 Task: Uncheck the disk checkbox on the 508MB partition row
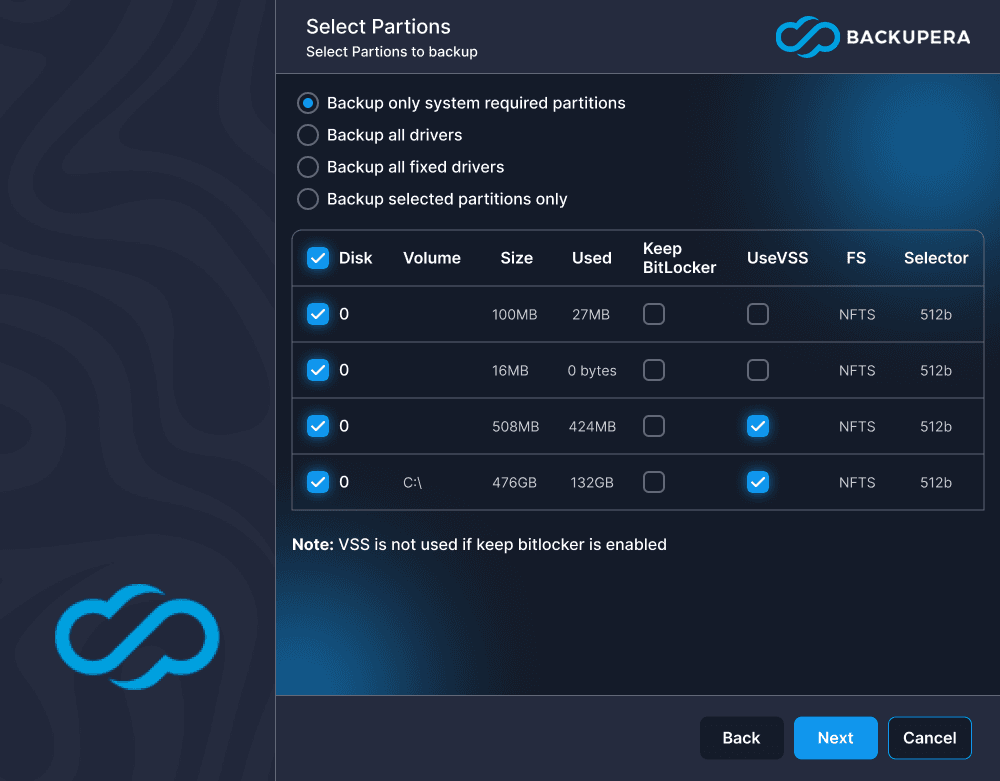pyautogui.click(x=318, y=426)
